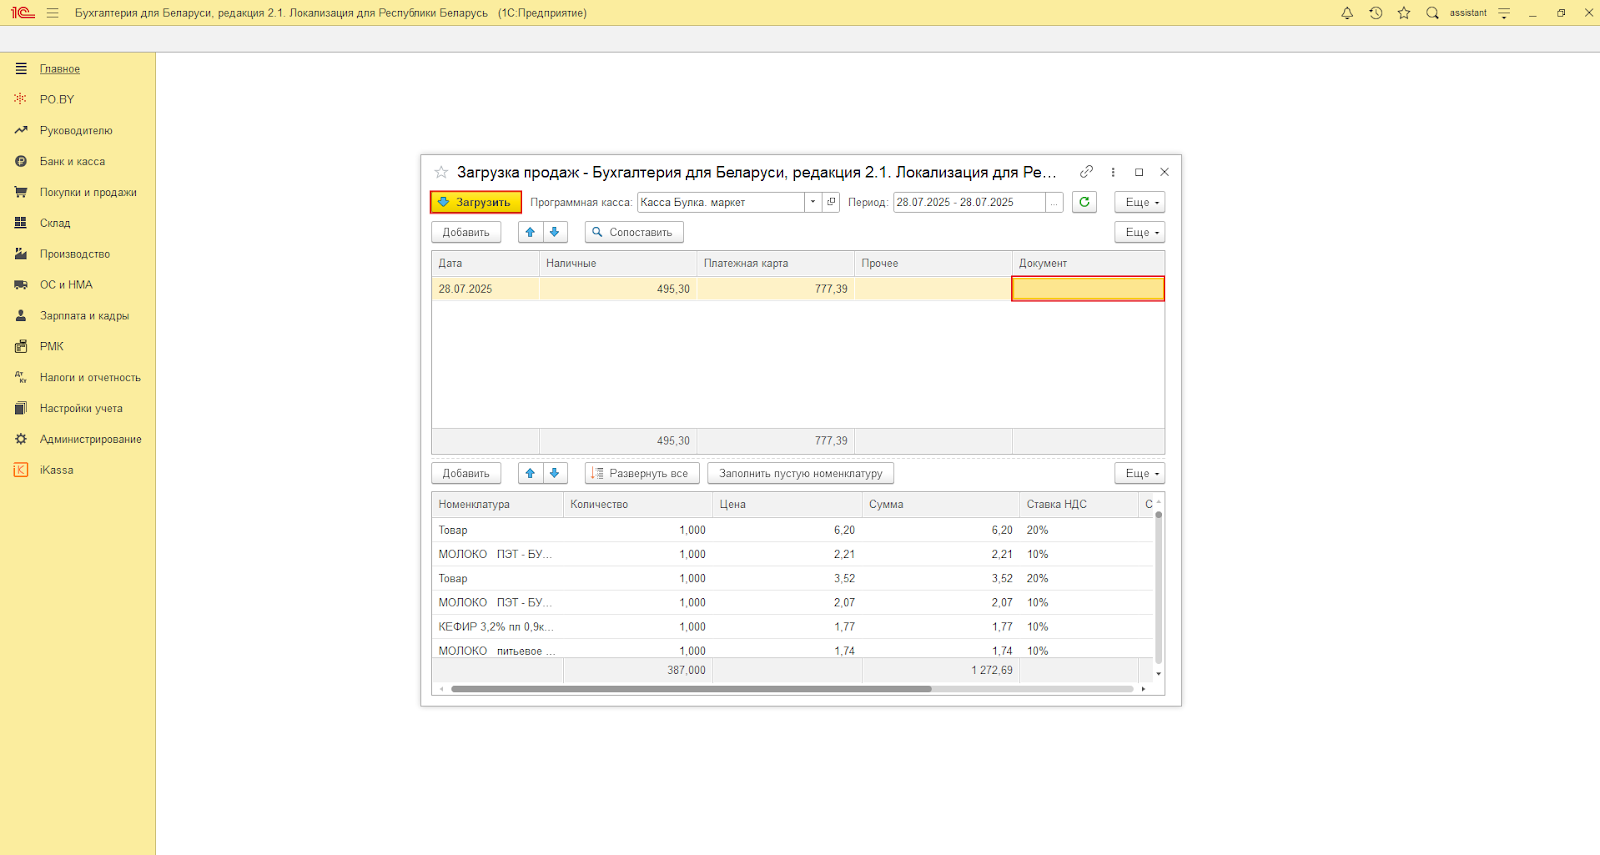Screen dimensions: 1600x855
Task: Click the vertical scrollbar of the items table
Action: [1159, 586]
